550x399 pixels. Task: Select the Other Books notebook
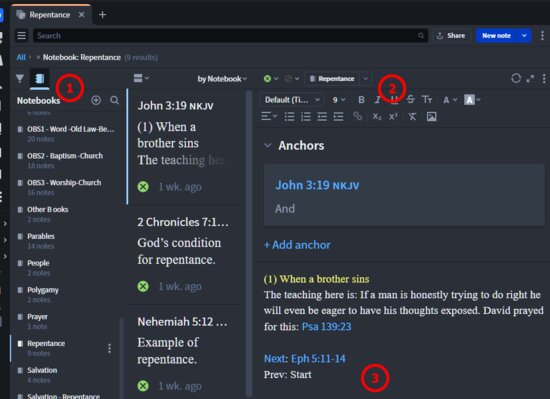(67, 214)
